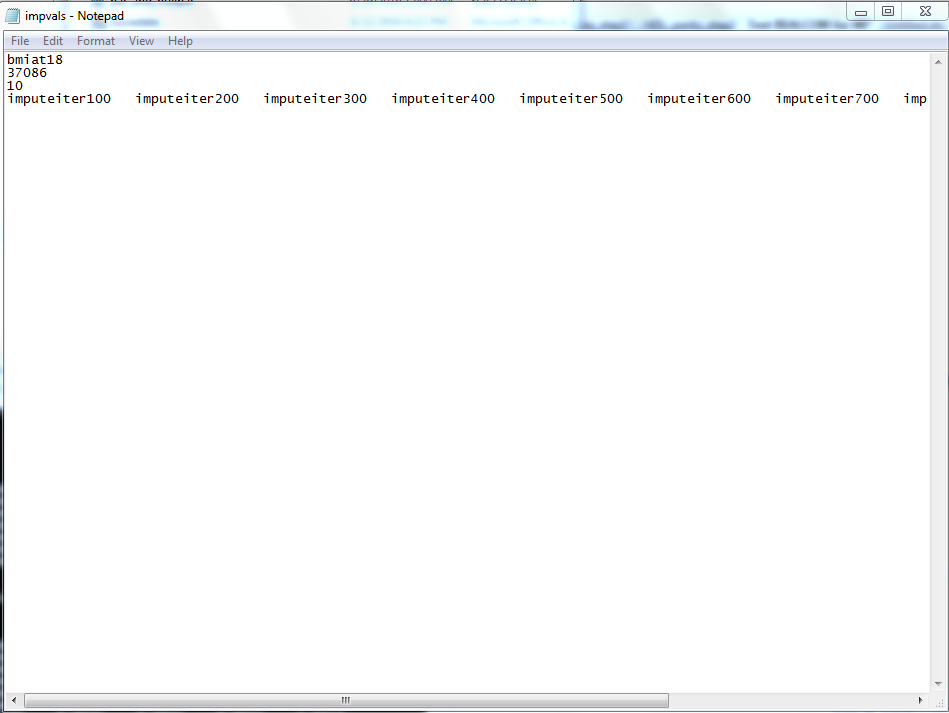
Task: Click the vertical scrollbar down arrow
Action: 937,684
